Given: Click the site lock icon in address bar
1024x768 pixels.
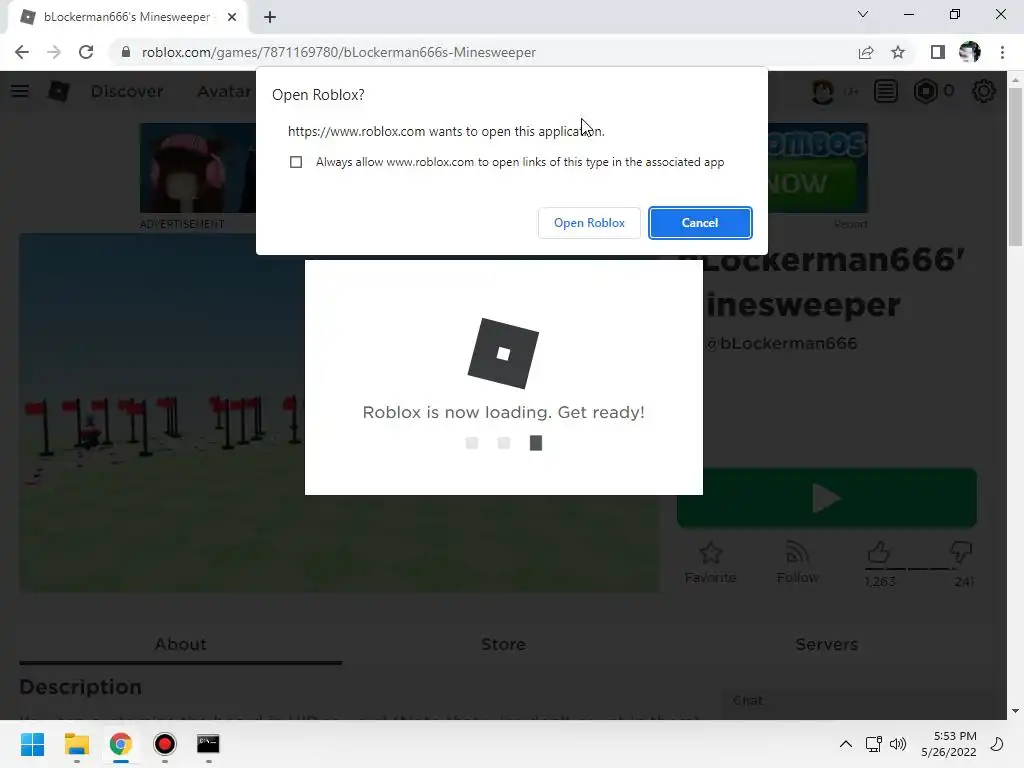Looking at the screenshot, I should click(x=125, y=52).
